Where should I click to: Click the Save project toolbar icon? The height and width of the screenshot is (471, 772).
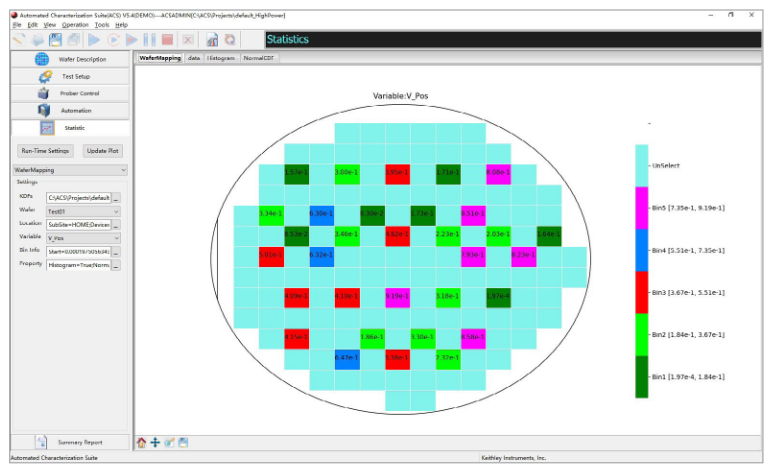[57, 39]
